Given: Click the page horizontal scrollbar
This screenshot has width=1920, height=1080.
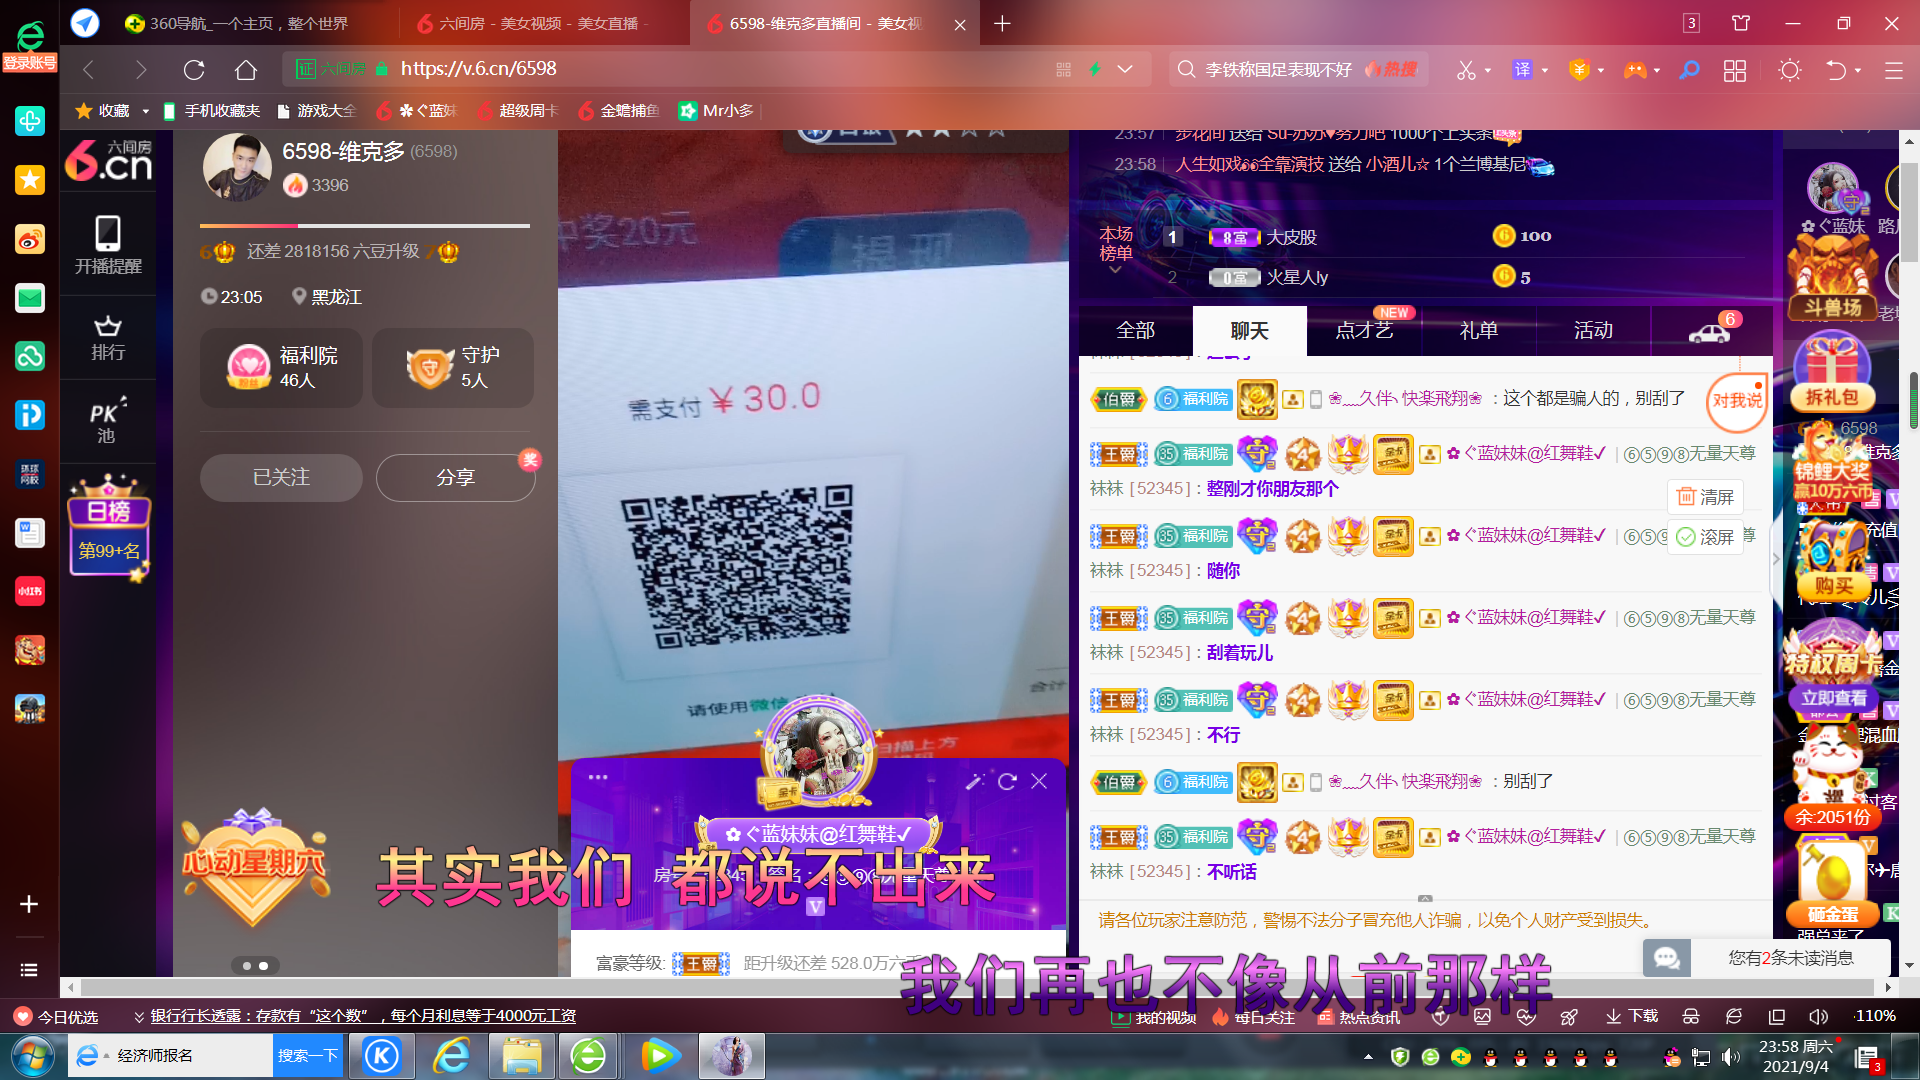Looking at the screenshot, I should pyautogui.click(x=978, y=987).
